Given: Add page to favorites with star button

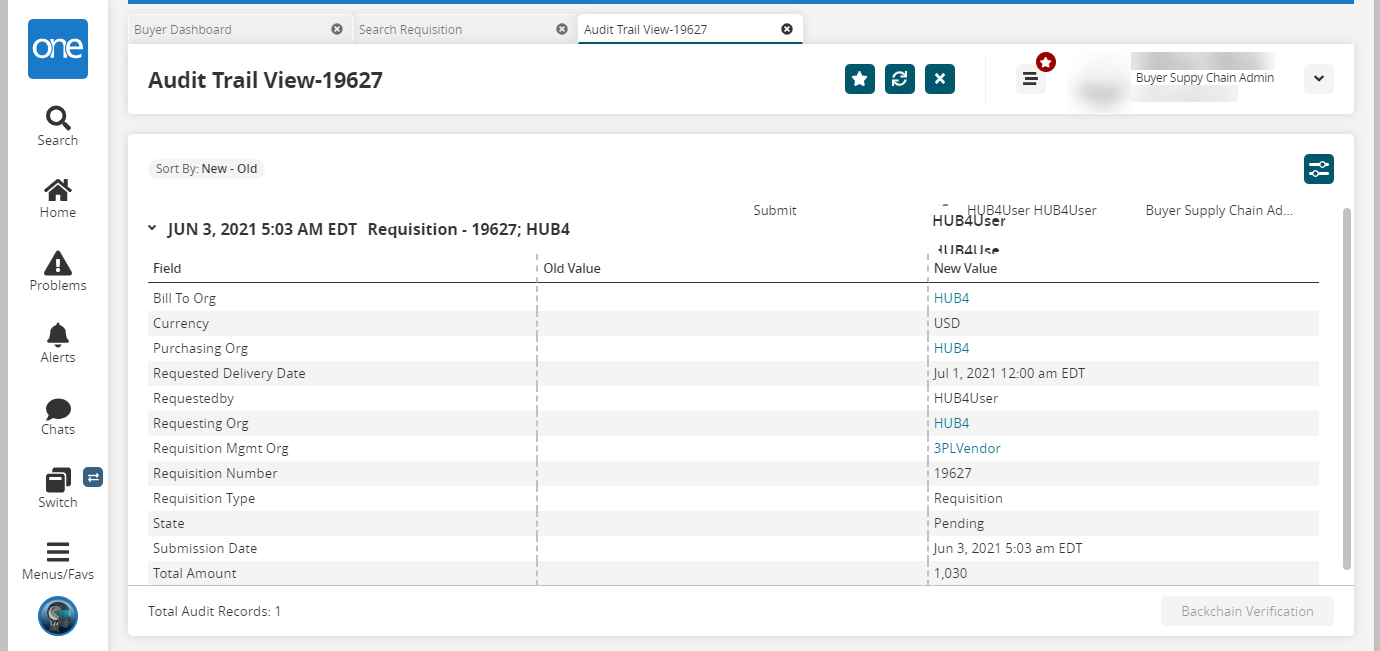Looking at the screenshot, I should [860, 79].
